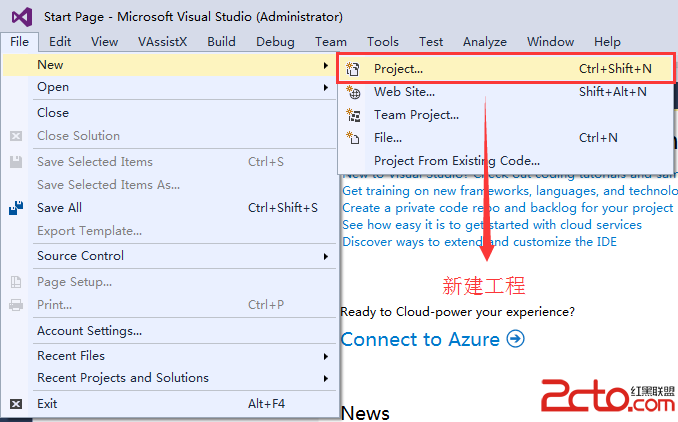This screenshot has width=678, height=422.
Task: Select Recent Projects and Solutions entry
Action: (x=169, y=378)
